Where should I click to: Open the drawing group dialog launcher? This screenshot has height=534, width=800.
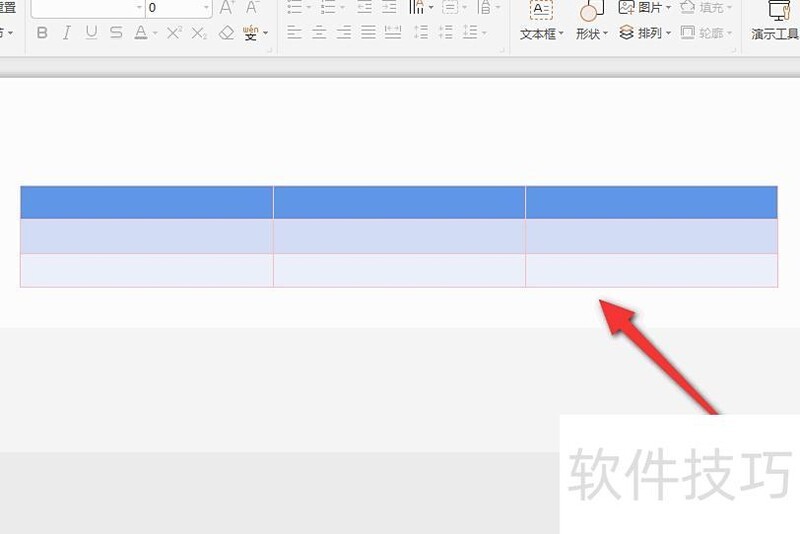(734, 50)
